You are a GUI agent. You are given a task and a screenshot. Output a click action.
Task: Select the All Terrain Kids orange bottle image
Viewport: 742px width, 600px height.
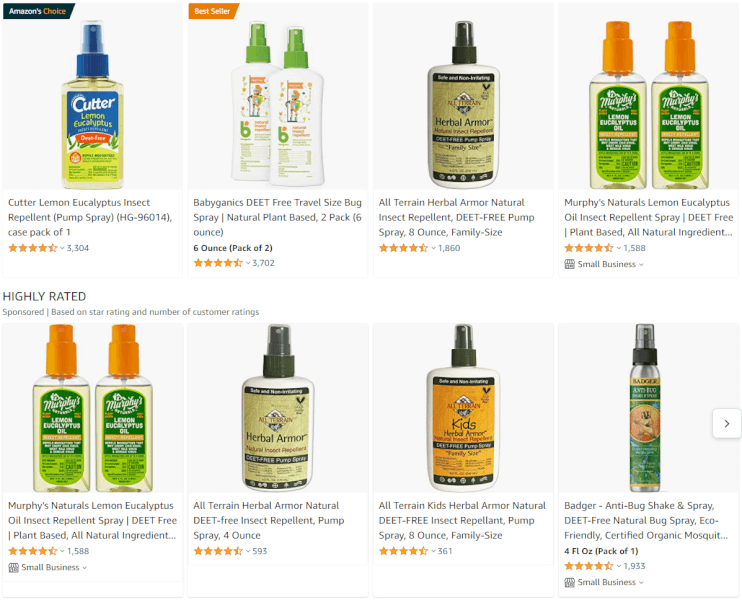tap(463, 408)
